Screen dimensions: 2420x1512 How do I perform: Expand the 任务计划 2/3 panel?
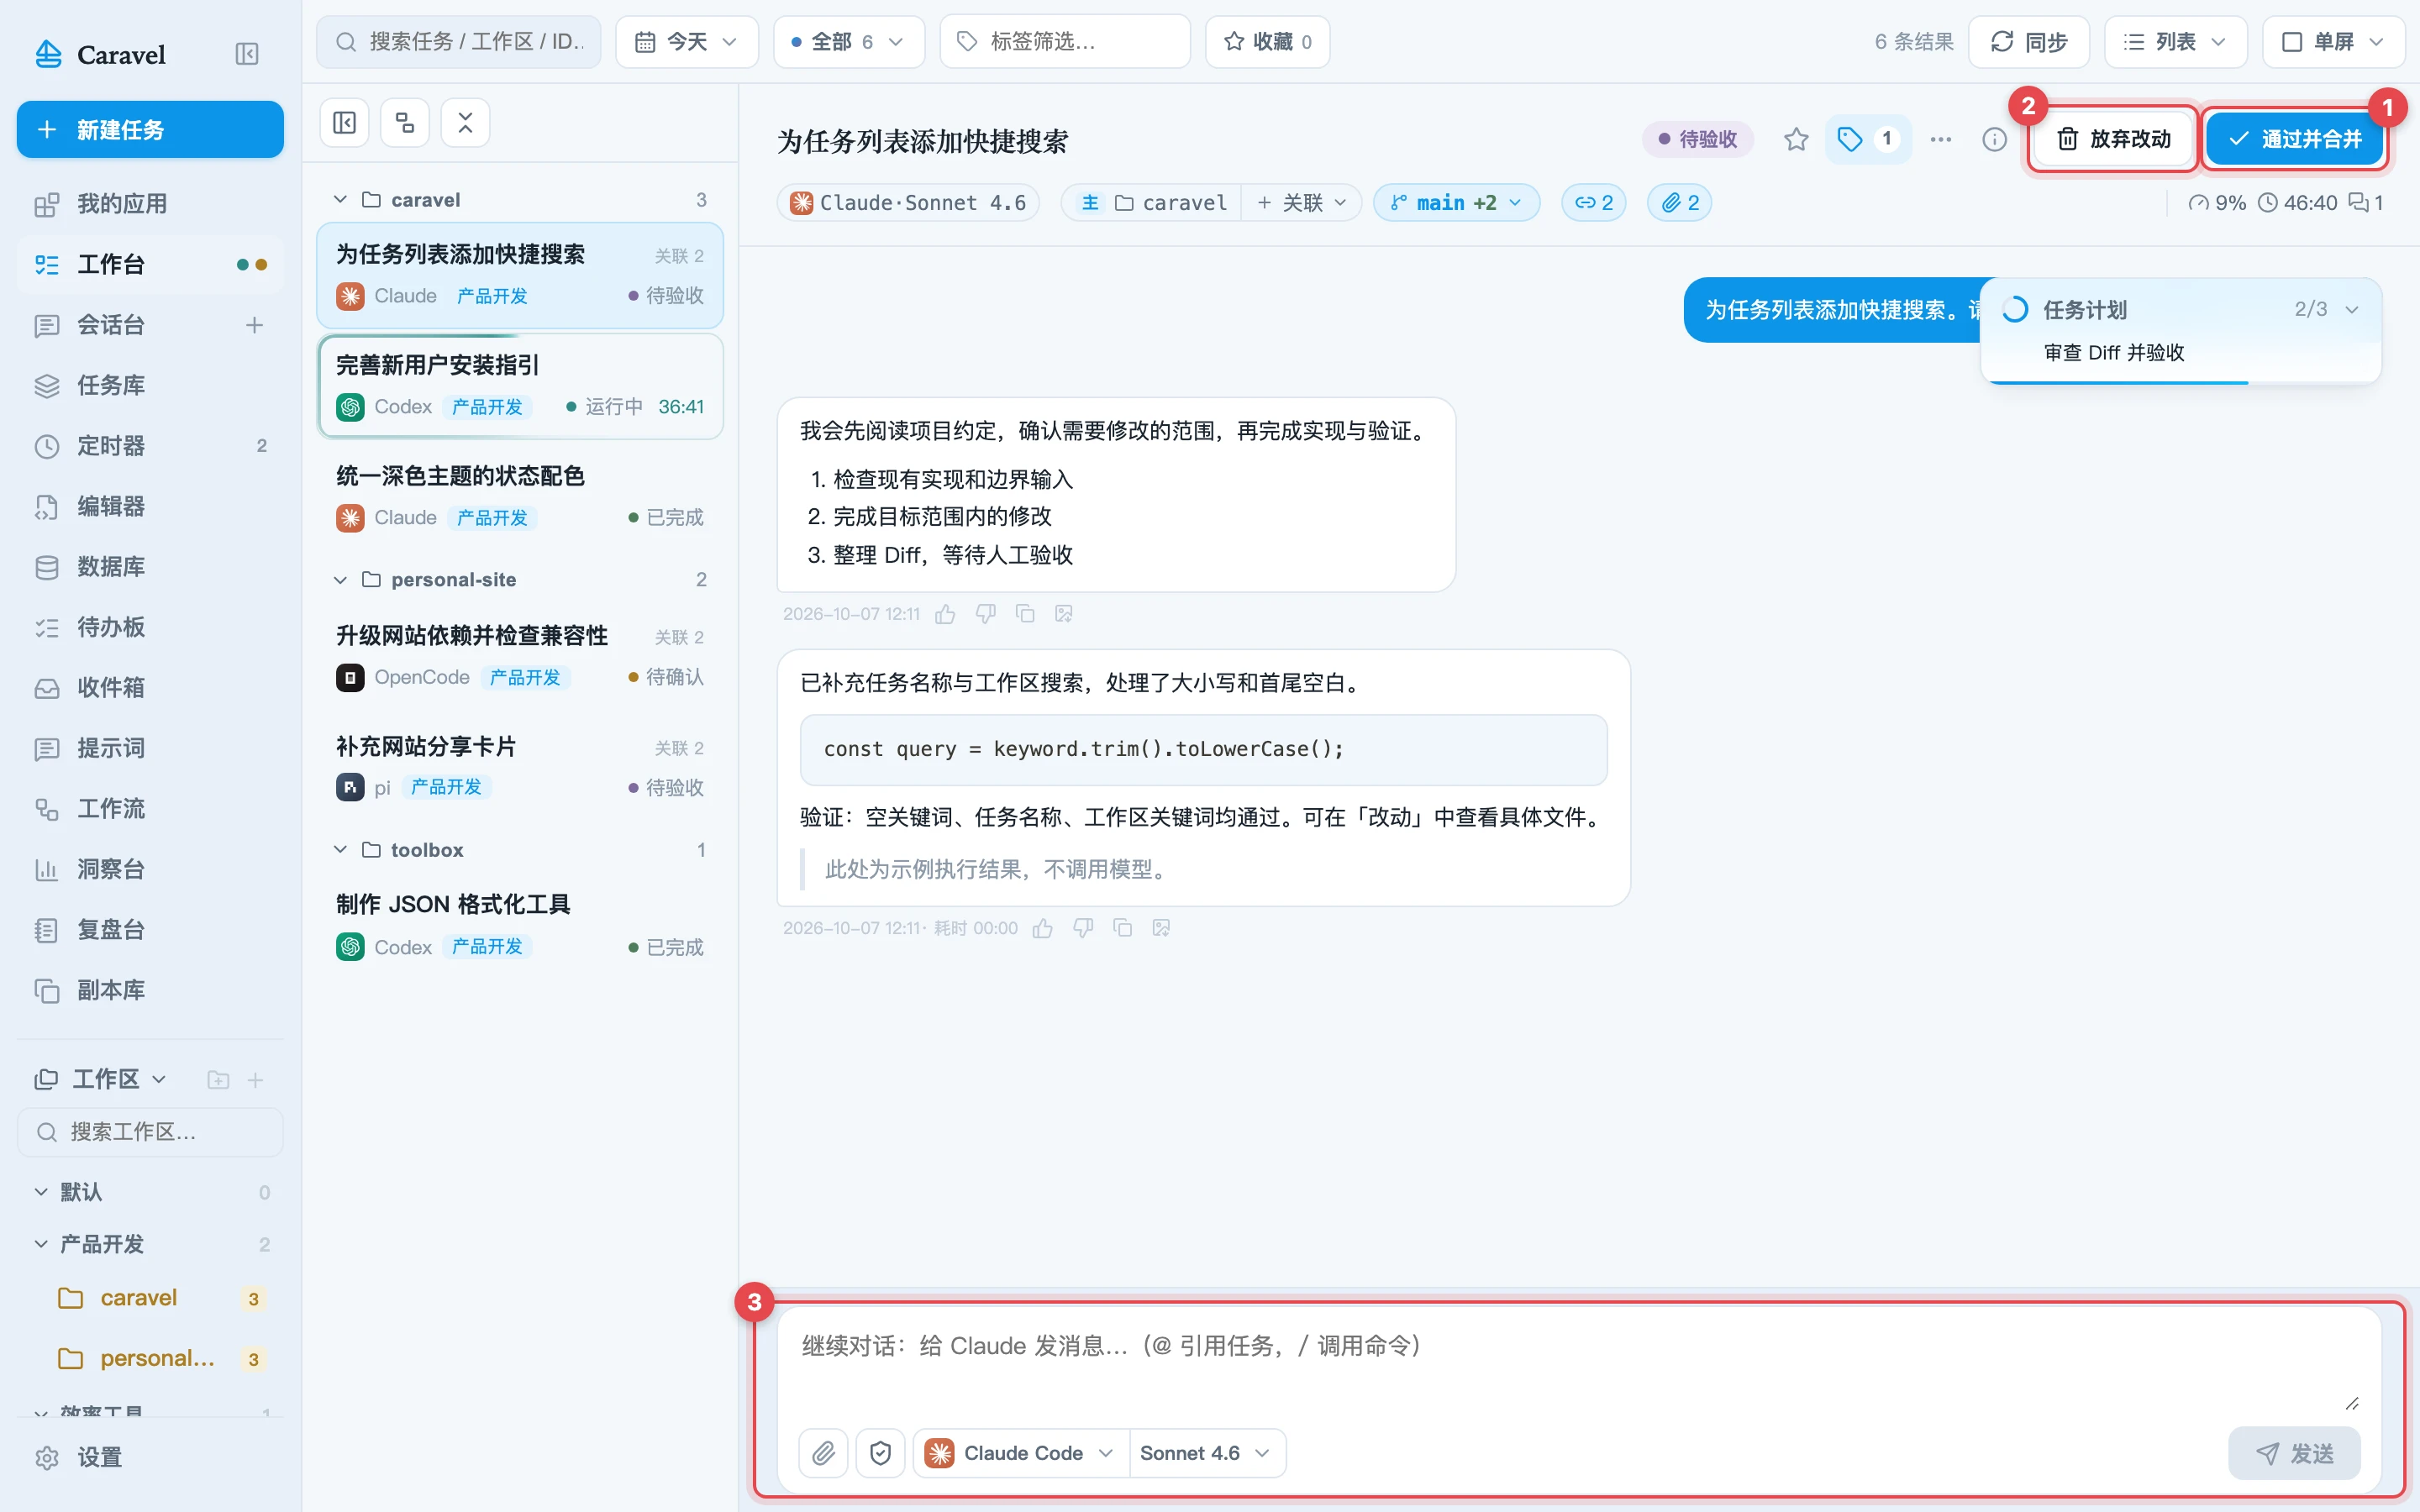click(2351, 310)
